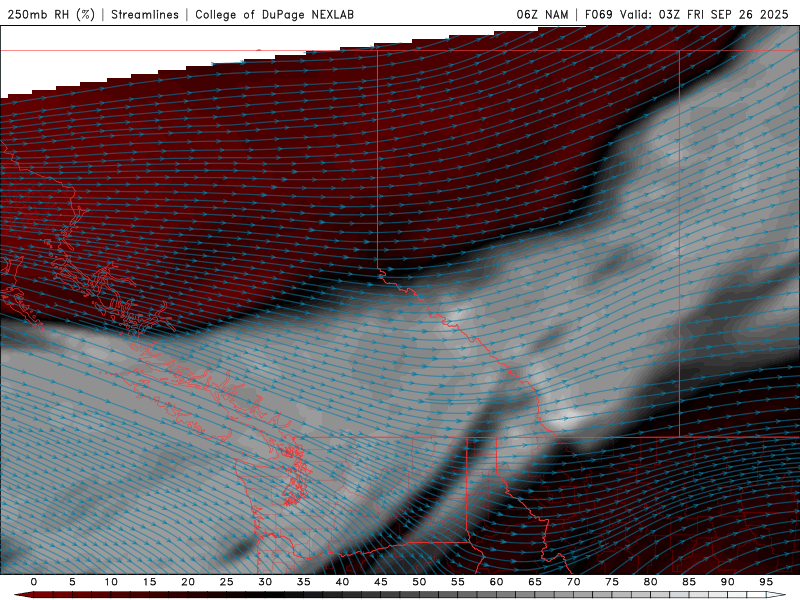
Task: Click the colorbar label '40'
Action: [342, 582]
